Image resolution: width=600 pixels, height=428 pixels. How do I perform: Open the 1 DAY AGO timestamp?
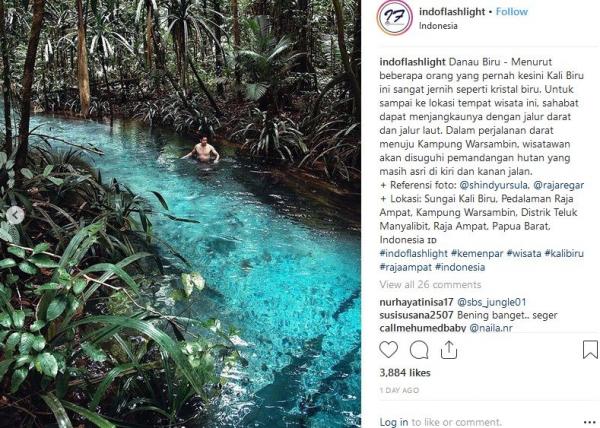(400, 390)
